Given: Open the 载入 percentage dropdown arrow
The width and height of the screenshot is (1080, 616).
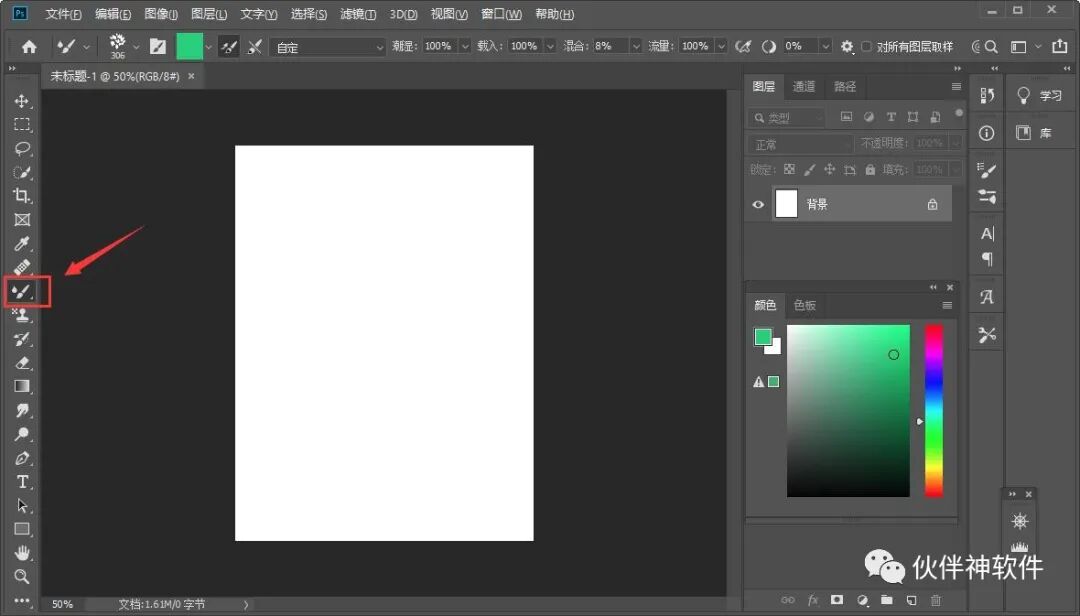Looking at the screenshot, I should [x=550, y=46].
